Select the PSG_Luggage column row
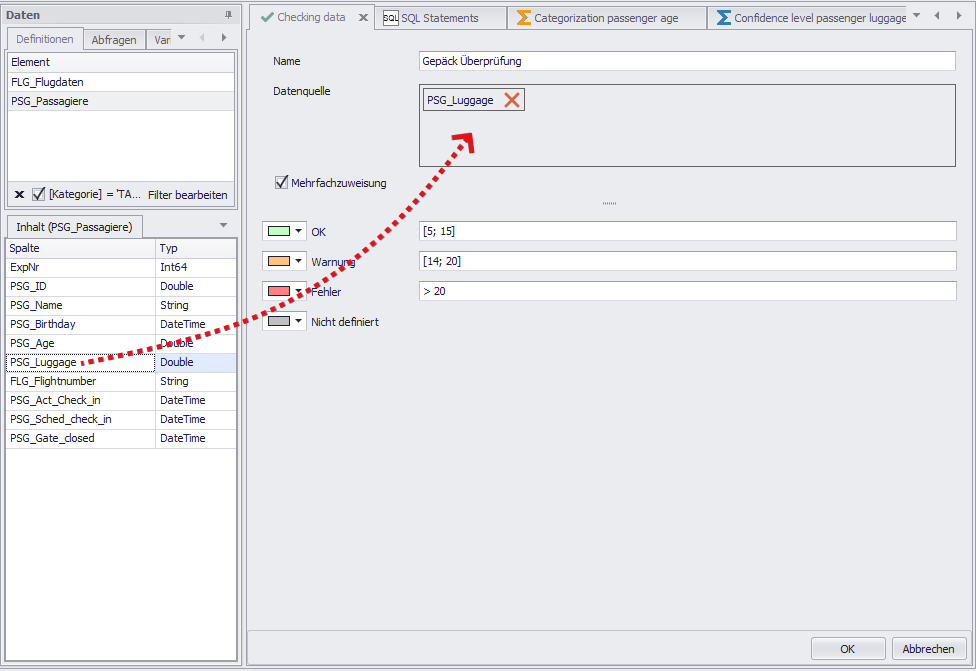 121,362
